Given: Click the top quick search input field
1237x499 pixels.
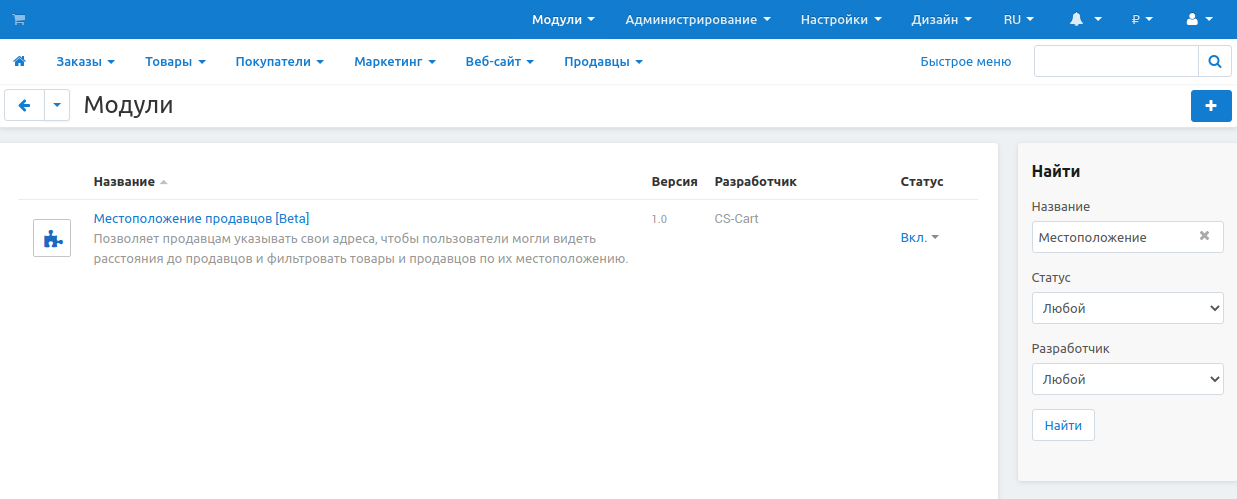Looking at the screenshot, I should (x=1116, y=62).
